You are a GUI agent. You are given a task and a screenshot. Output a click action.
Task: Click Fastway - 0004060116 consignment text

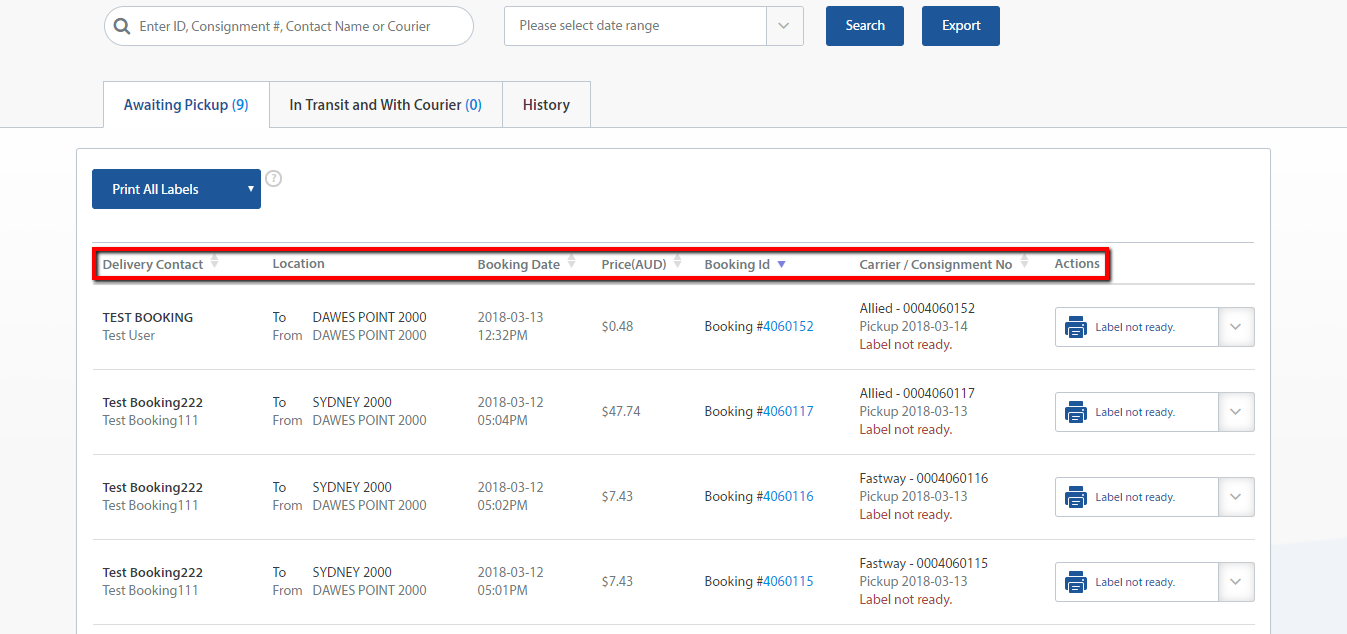924,479
